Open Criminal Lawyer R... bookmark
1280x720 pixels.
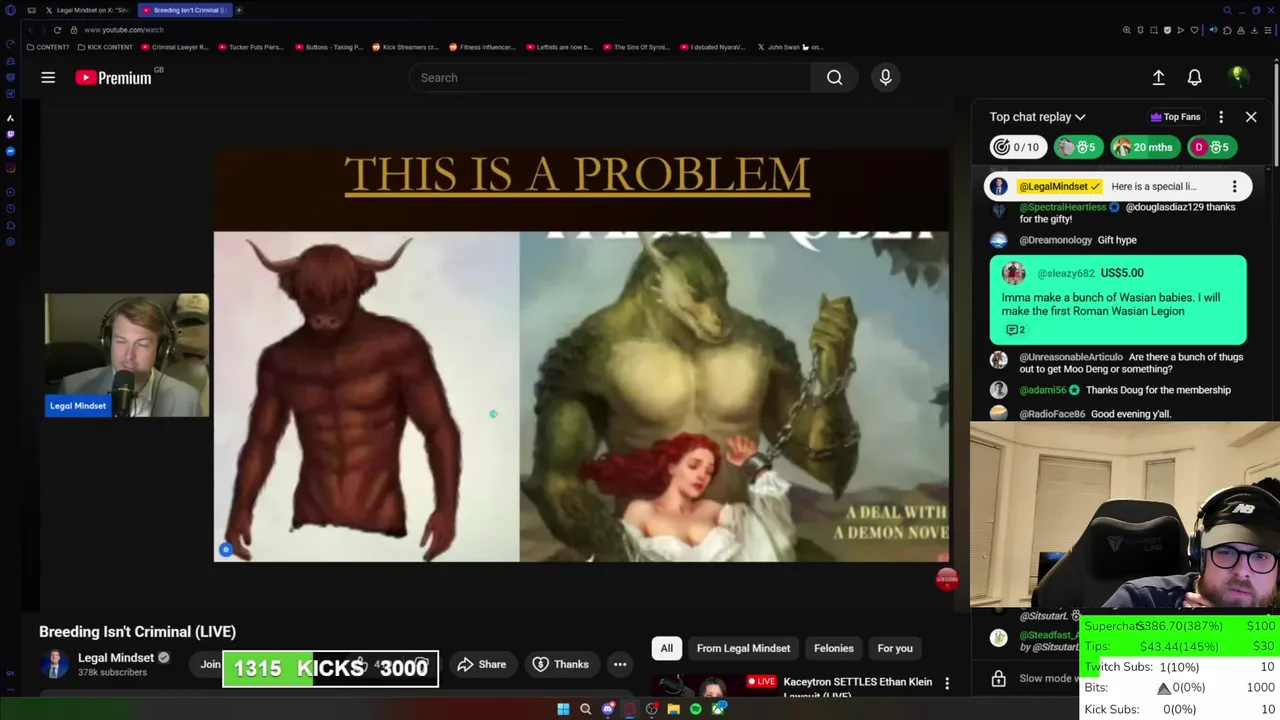(x=175, y=47)
